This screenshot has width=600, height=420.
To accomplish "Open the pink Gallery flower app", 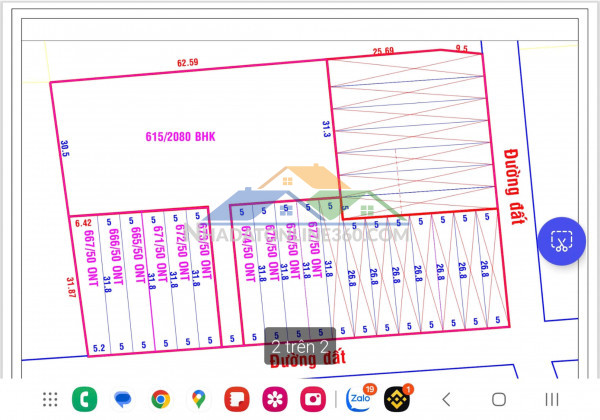I will 275,399.
